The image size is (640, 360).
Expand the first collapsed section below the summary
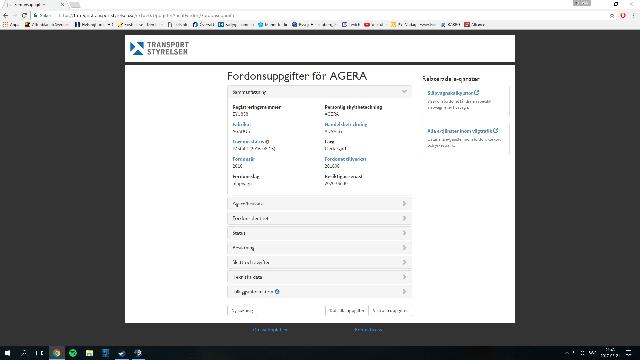pyautogui.click(x=319, y=203)
